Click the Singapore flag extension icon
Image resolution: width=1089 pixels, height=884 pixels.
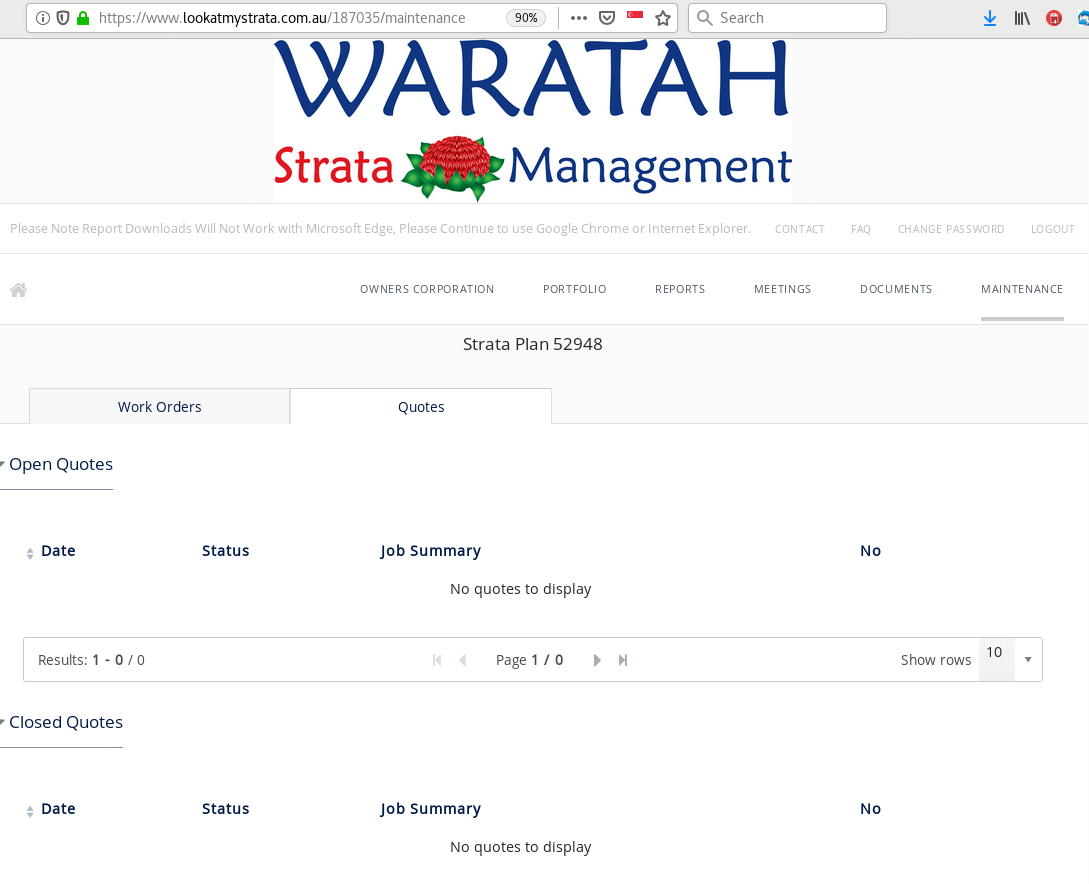point(635,15)
